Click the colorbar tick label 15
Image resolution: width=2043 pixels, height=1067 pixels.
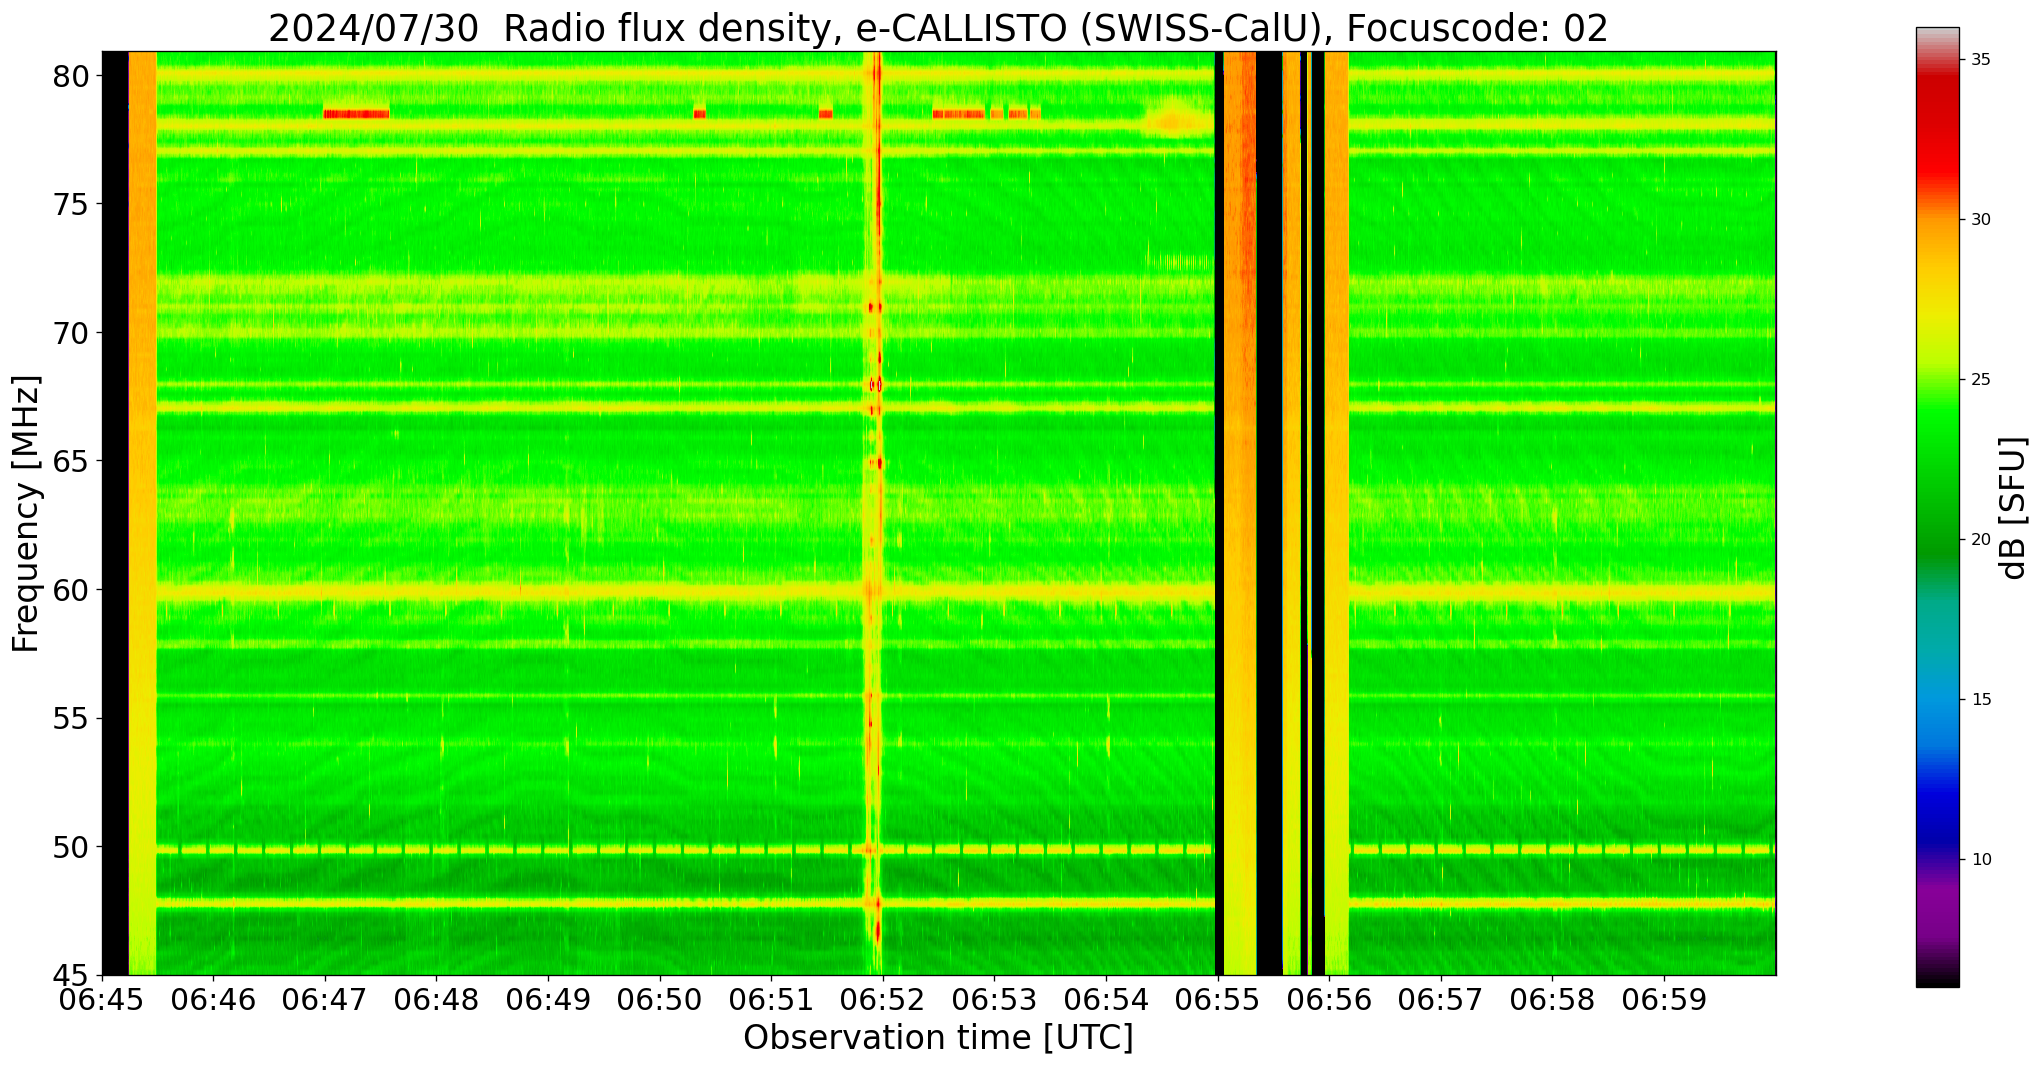point(1981,700)
